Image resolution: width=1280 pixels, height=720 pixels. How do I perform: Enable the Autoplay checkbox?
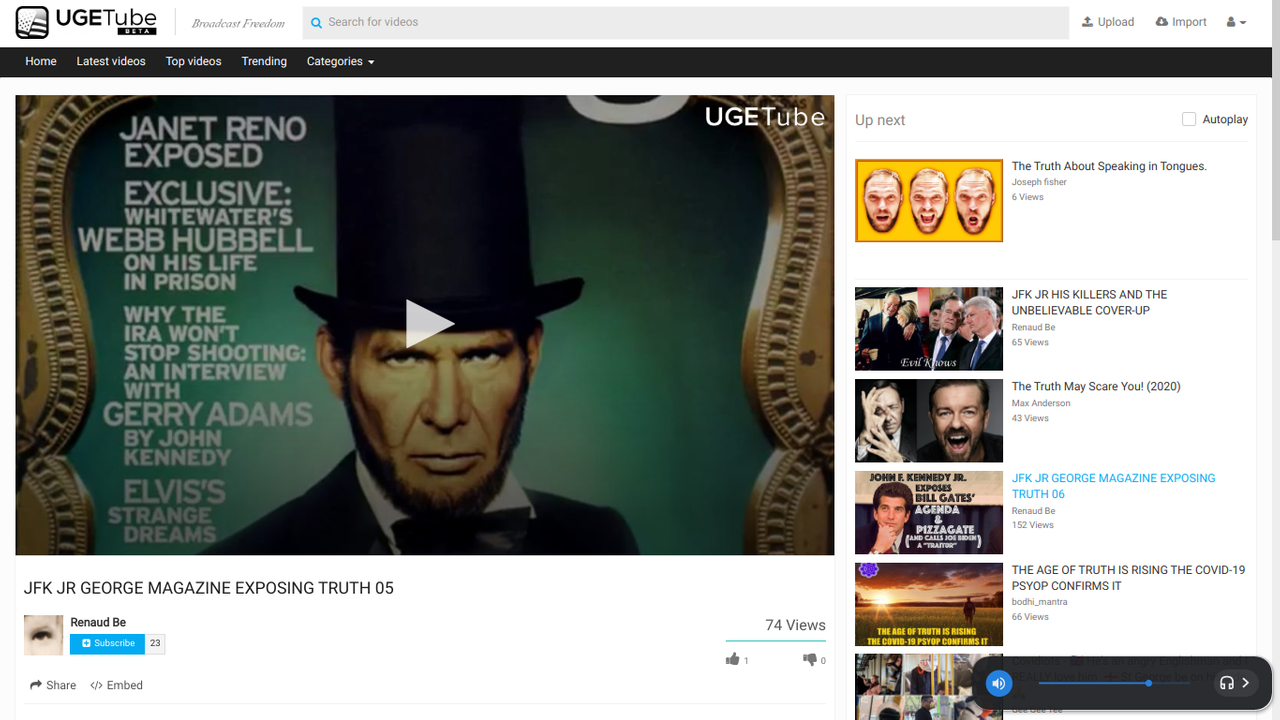pyautogui.click(x=1189, y=119)
